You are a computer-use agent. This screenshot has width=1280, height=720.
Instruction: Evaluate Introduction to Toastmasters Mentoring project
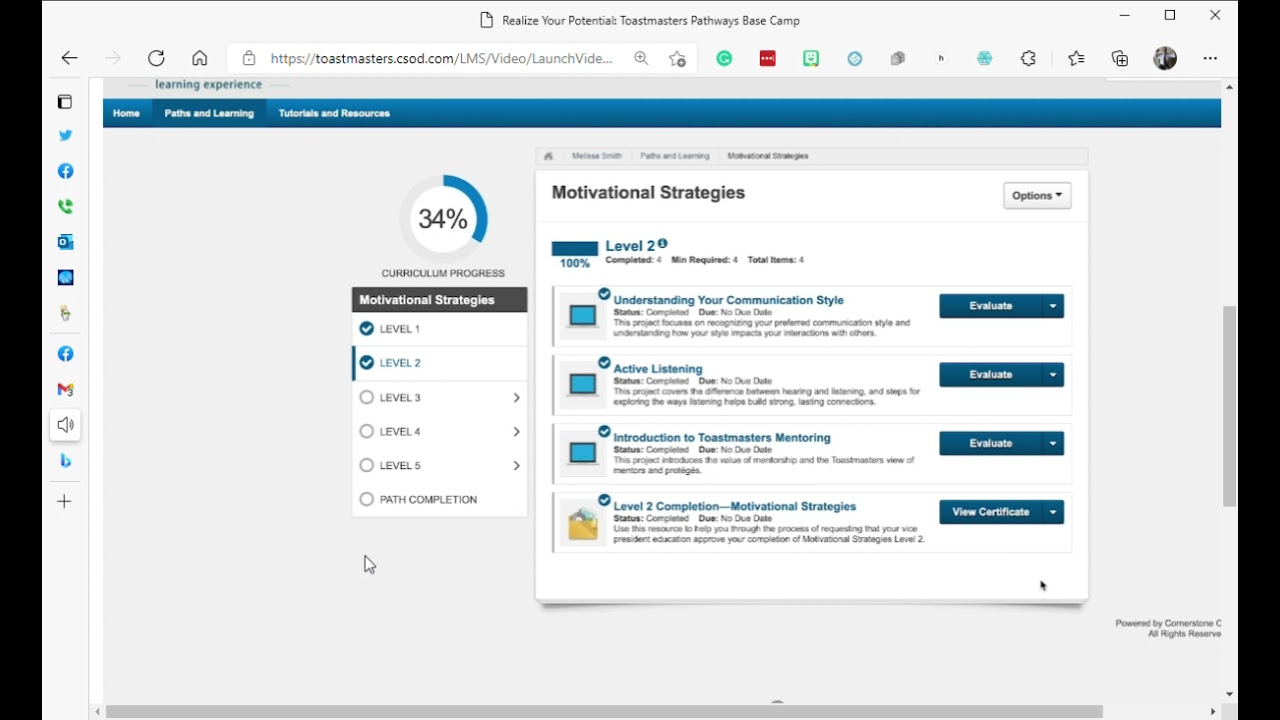point(990,443)
